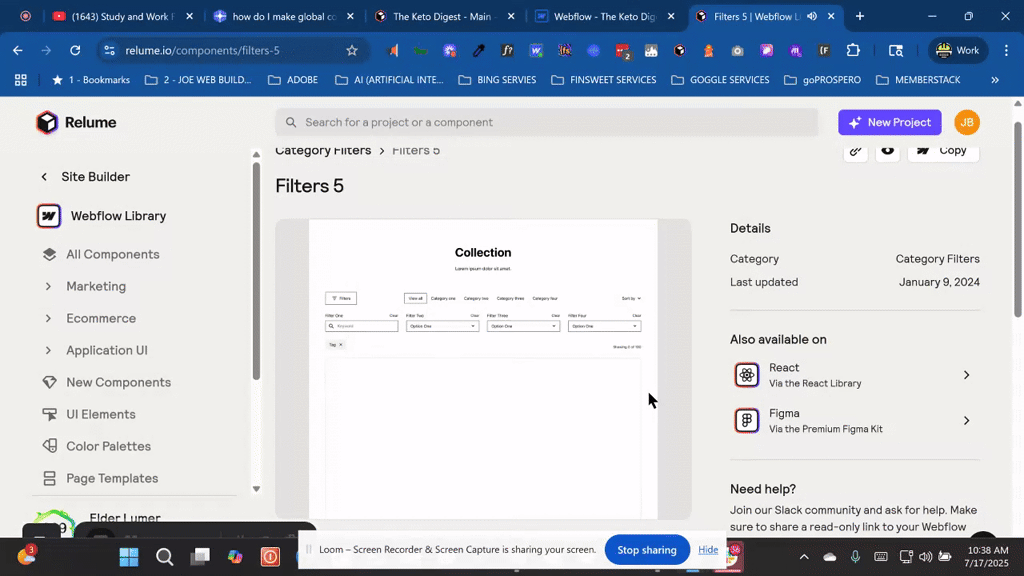Expand the Application UI category
Image resolution: width=1024 pixels, height=576 pixels.
tap(106, 350)
